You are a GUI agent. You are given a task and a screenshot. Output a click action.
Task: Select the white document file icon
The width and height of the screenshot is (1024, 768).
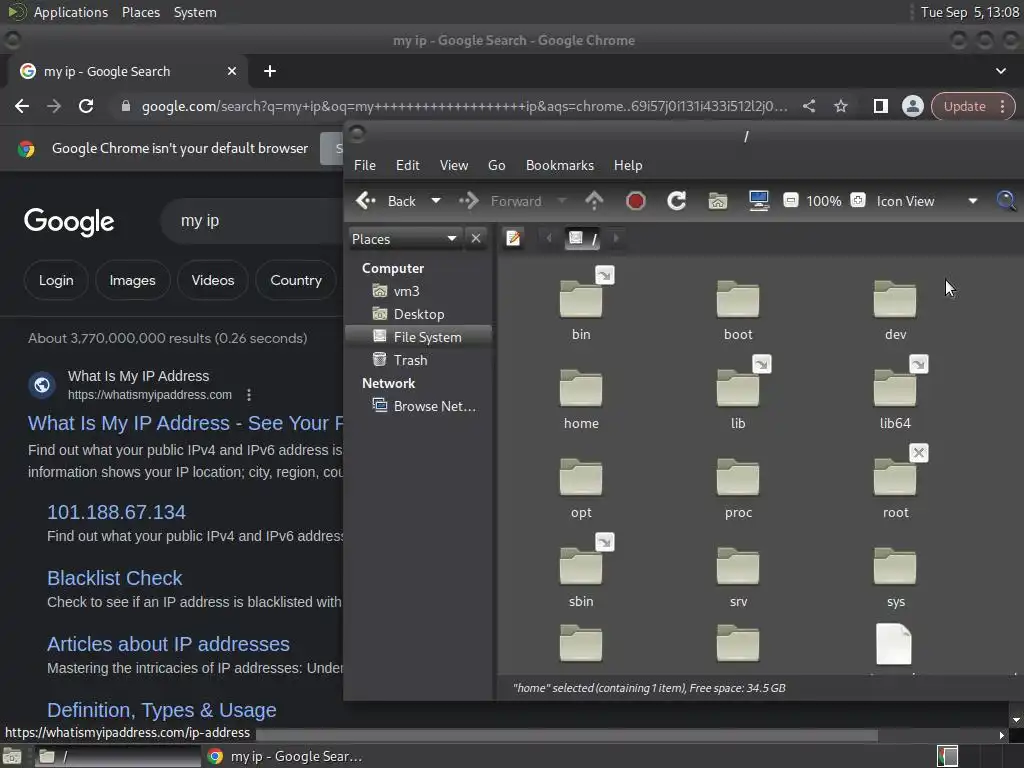pos(893,644)
